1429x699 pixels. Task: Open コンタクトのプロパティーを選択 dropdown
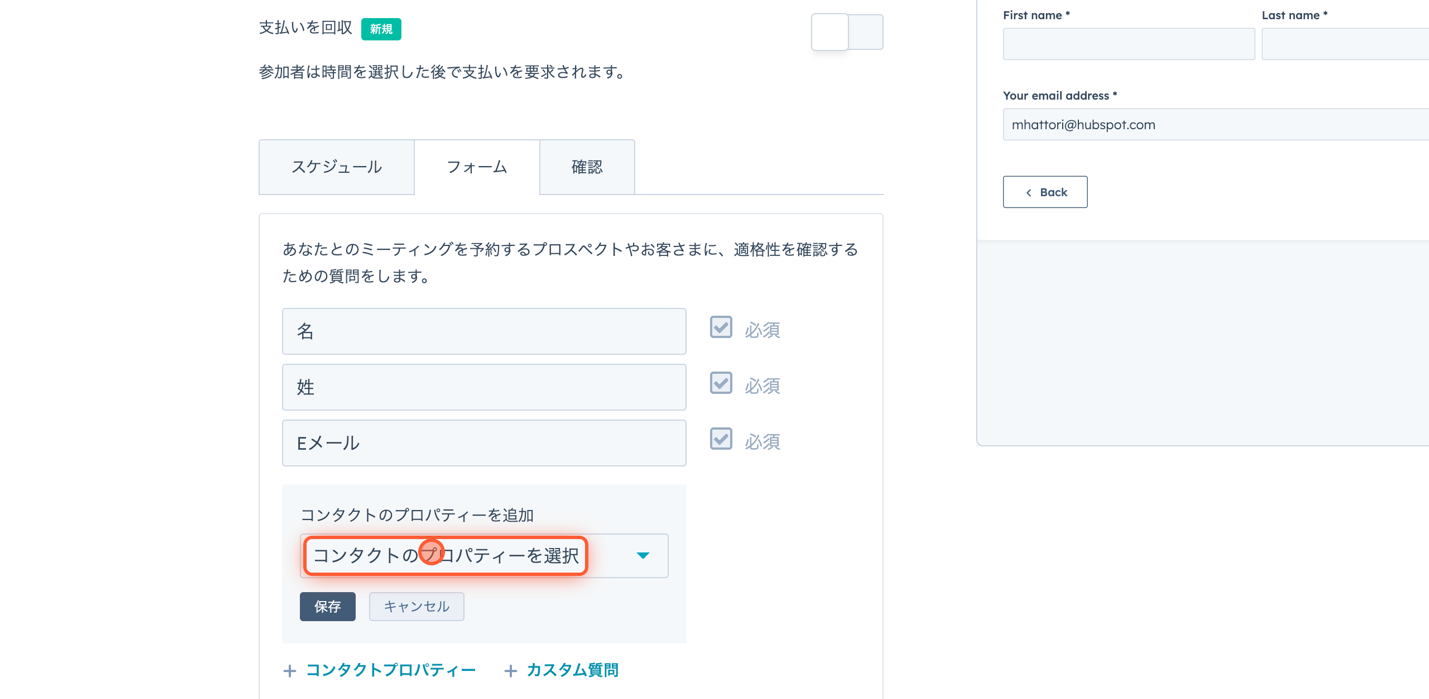point(484,556)
